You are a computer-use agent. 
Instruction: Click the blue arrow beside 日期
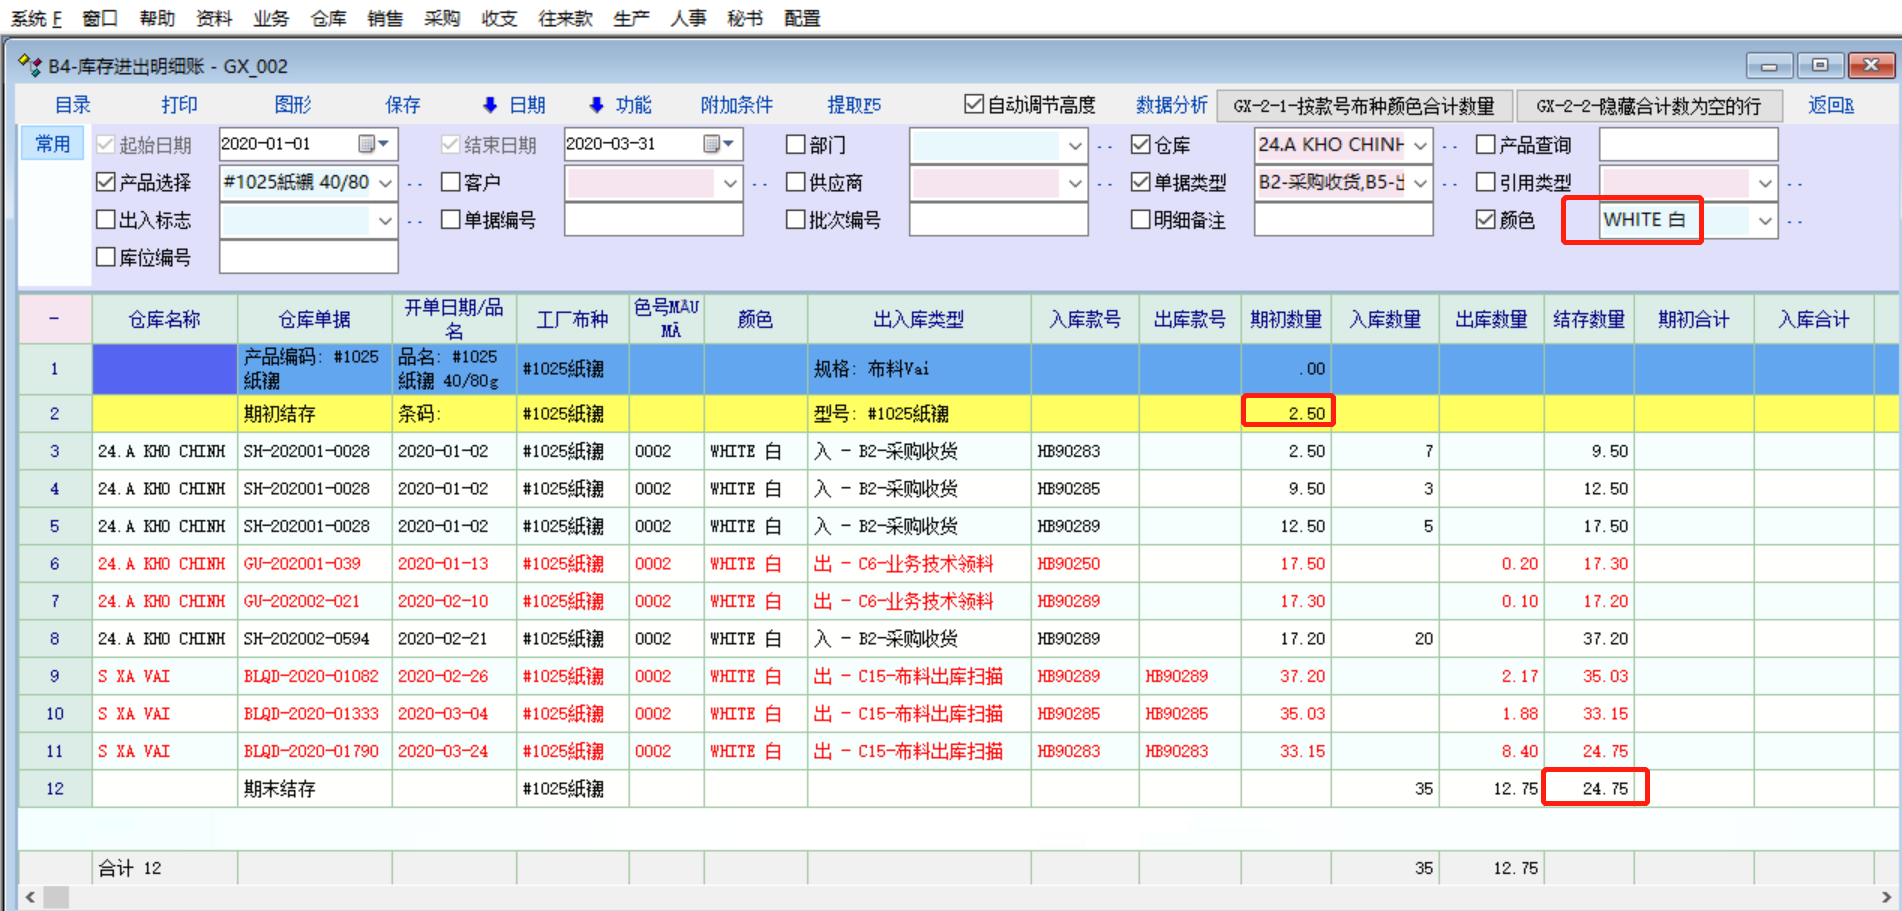click(x=490, y=105)
